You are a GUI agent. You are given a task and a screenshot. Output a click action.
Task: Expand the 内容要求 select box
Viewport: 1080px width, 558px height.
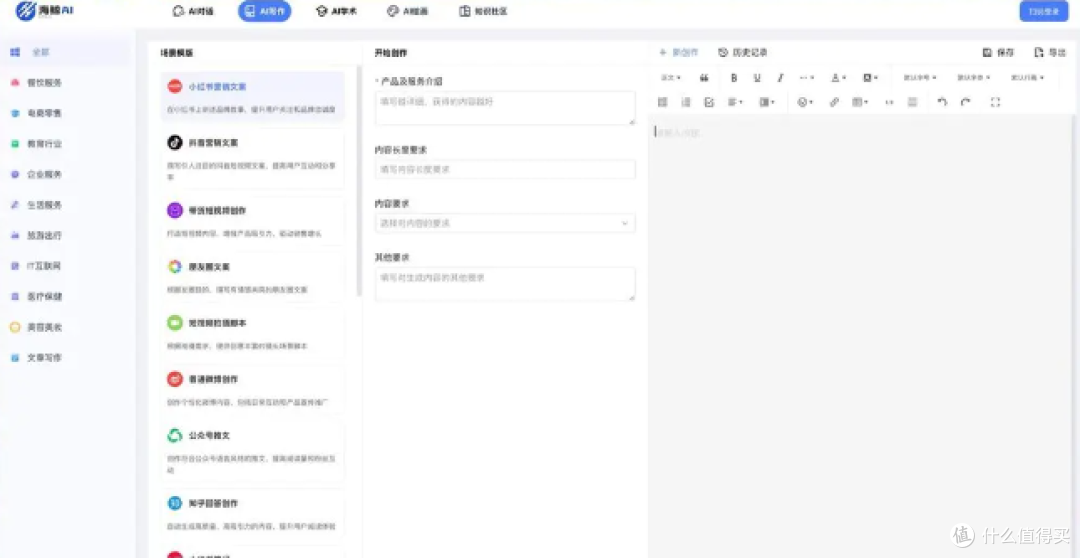[x=505, y=223]
